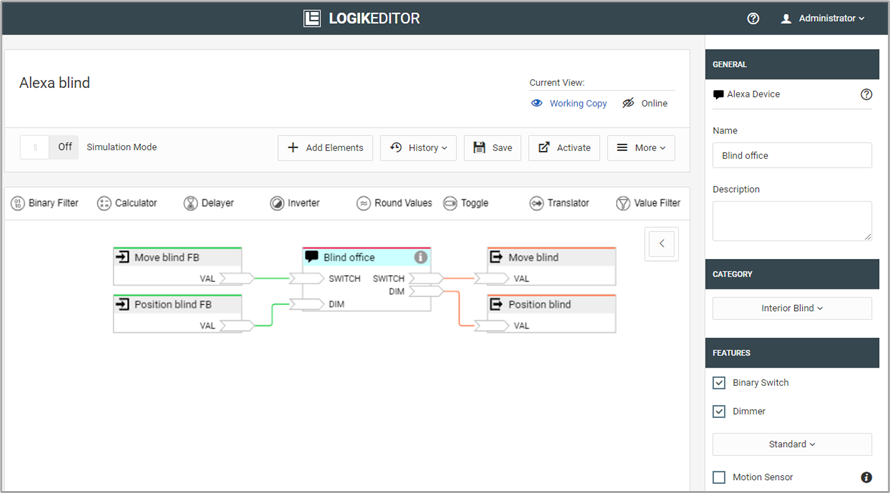Select the Calculator element icon
The image size is (890, 493).
pyautogui.click(x=104, y=203)
